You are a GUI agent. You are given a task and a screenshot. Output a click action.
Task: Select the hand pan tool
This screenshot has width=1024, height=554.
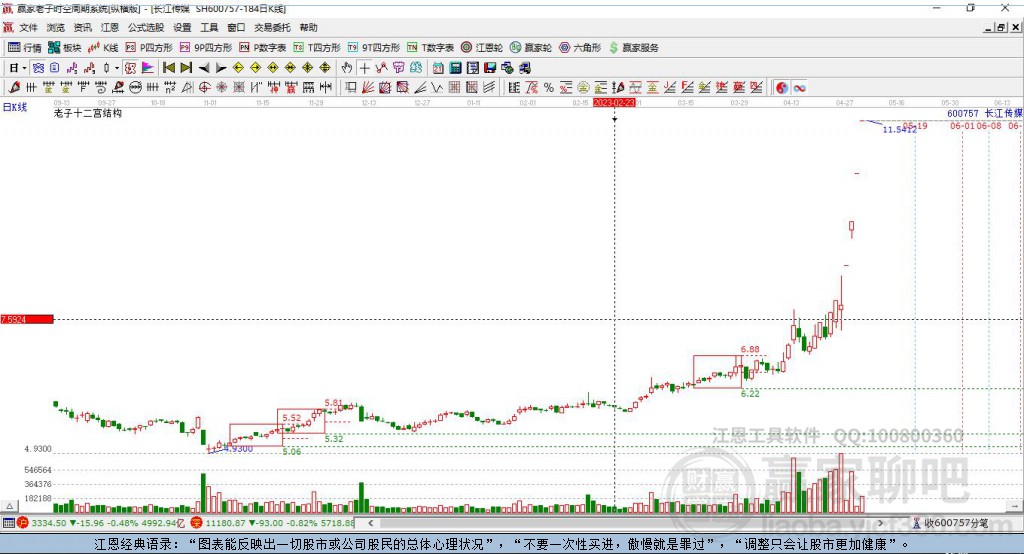coord(347,68)
